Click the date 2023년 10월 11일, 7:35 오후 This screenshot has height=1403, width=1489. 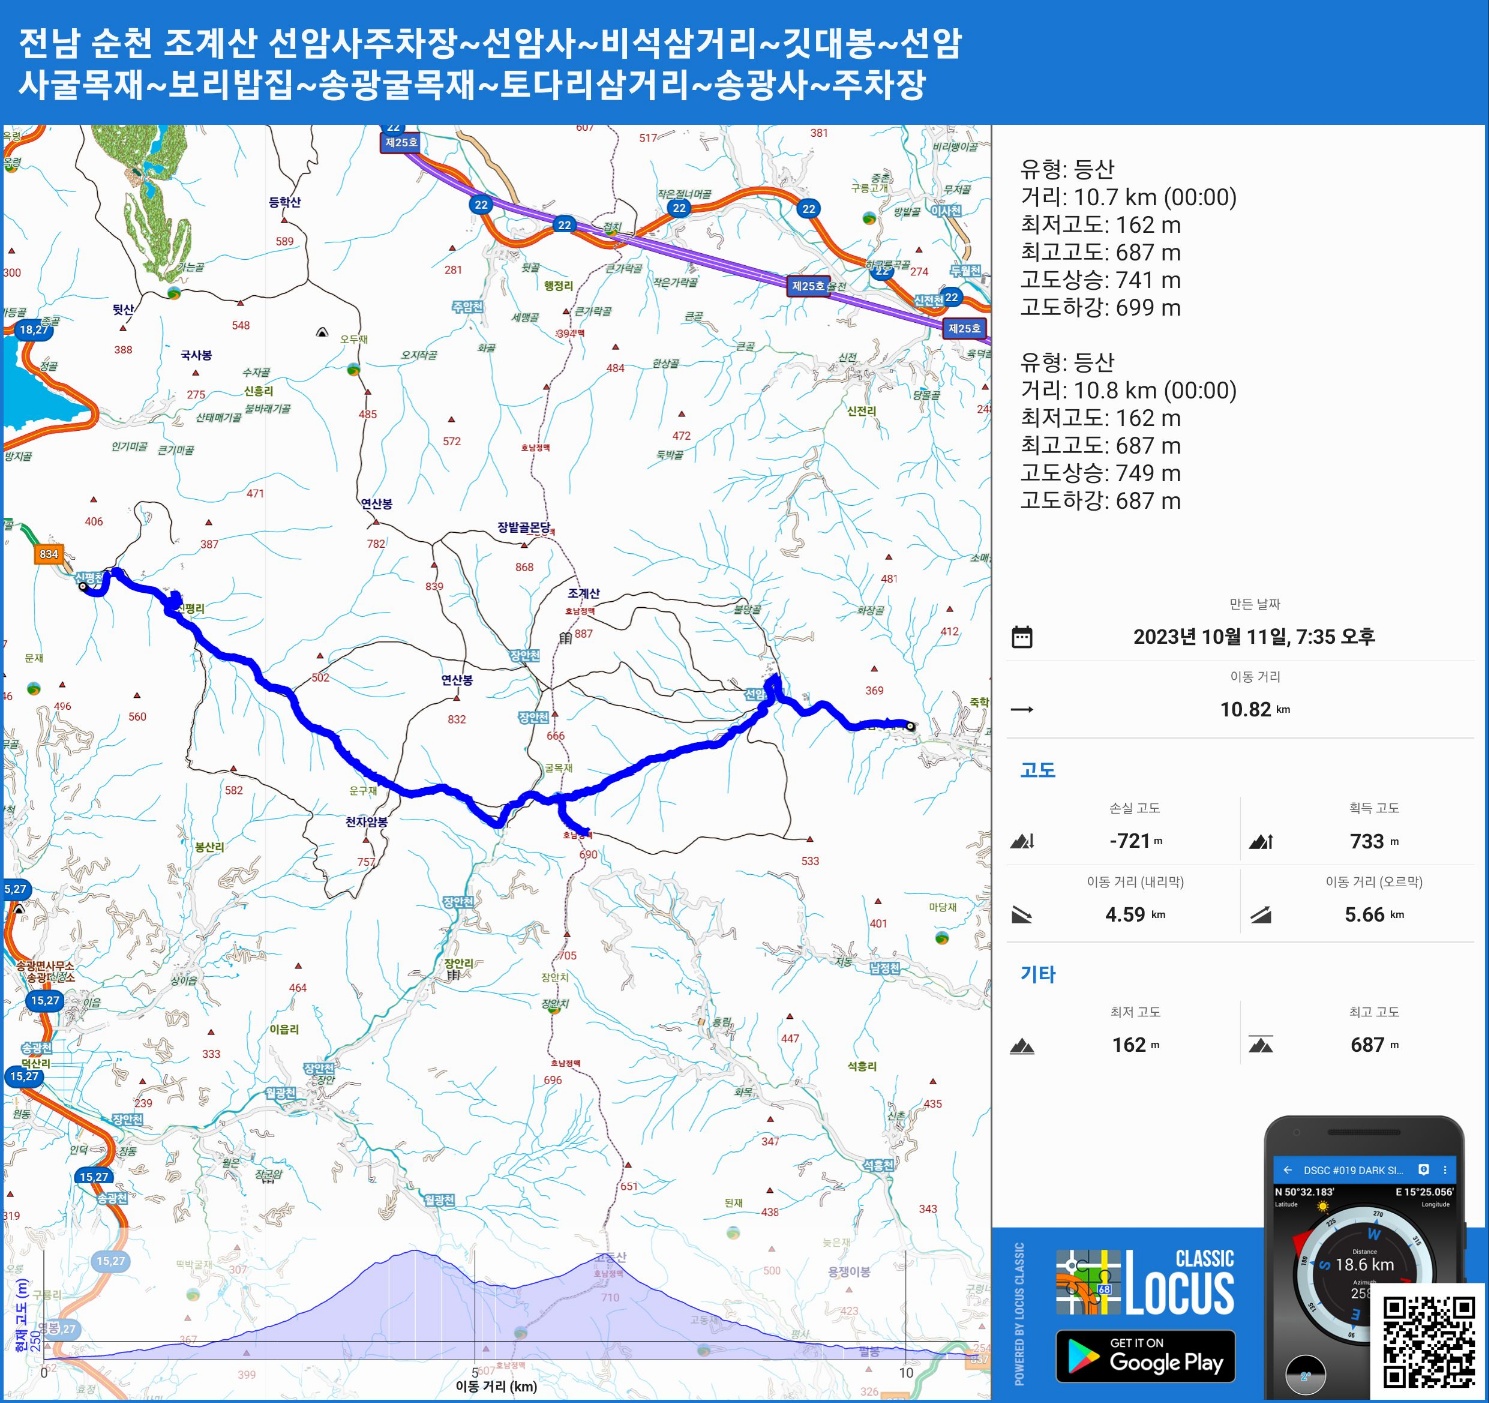(x=1254, y=637)
